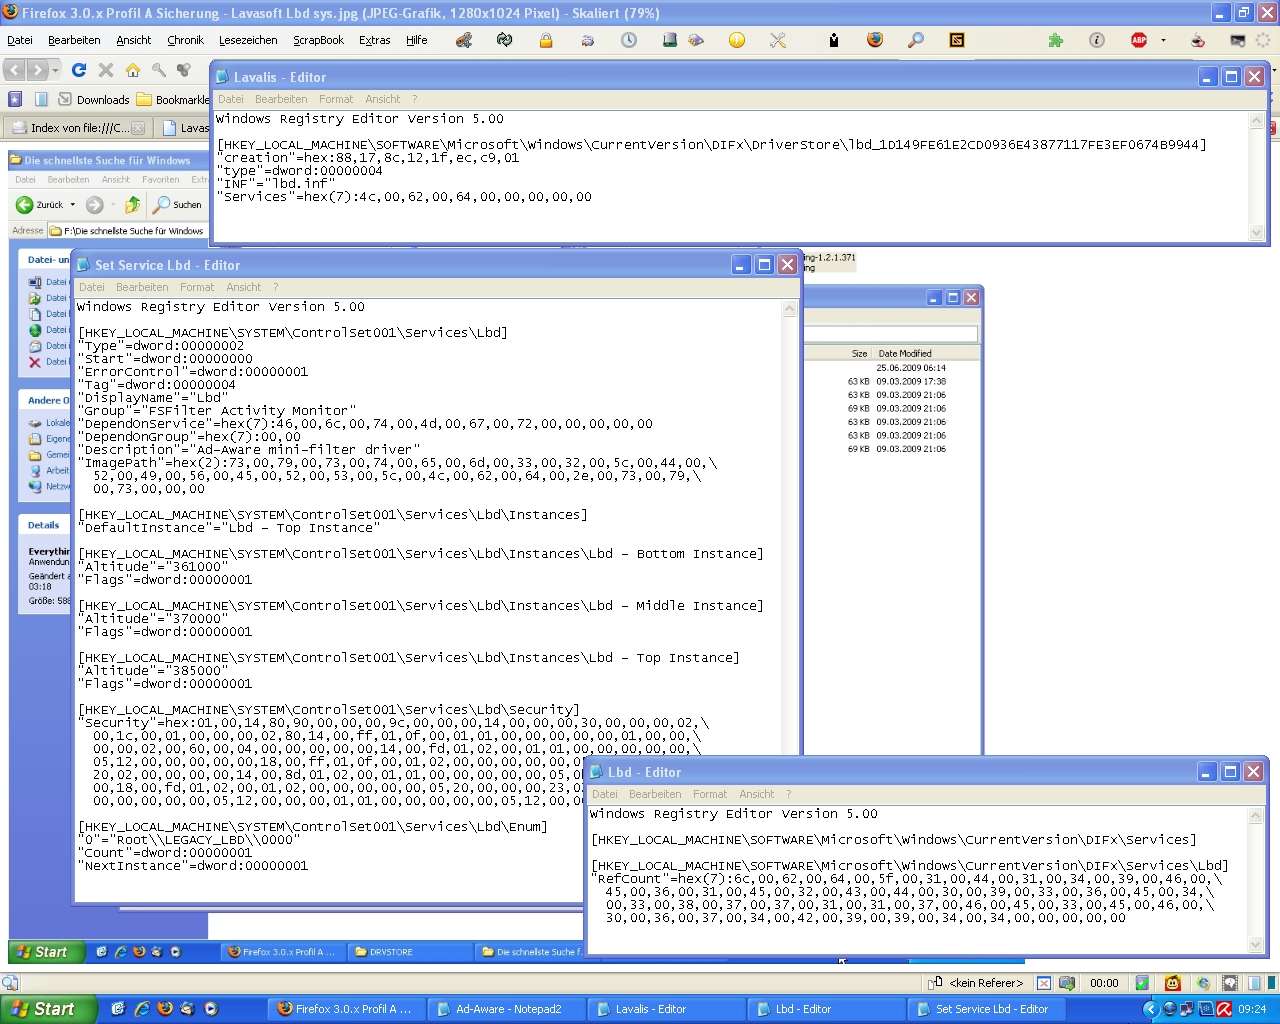Click the magnifier icon in Firefox status bar

pyautogui.click(x=10, y=983)
